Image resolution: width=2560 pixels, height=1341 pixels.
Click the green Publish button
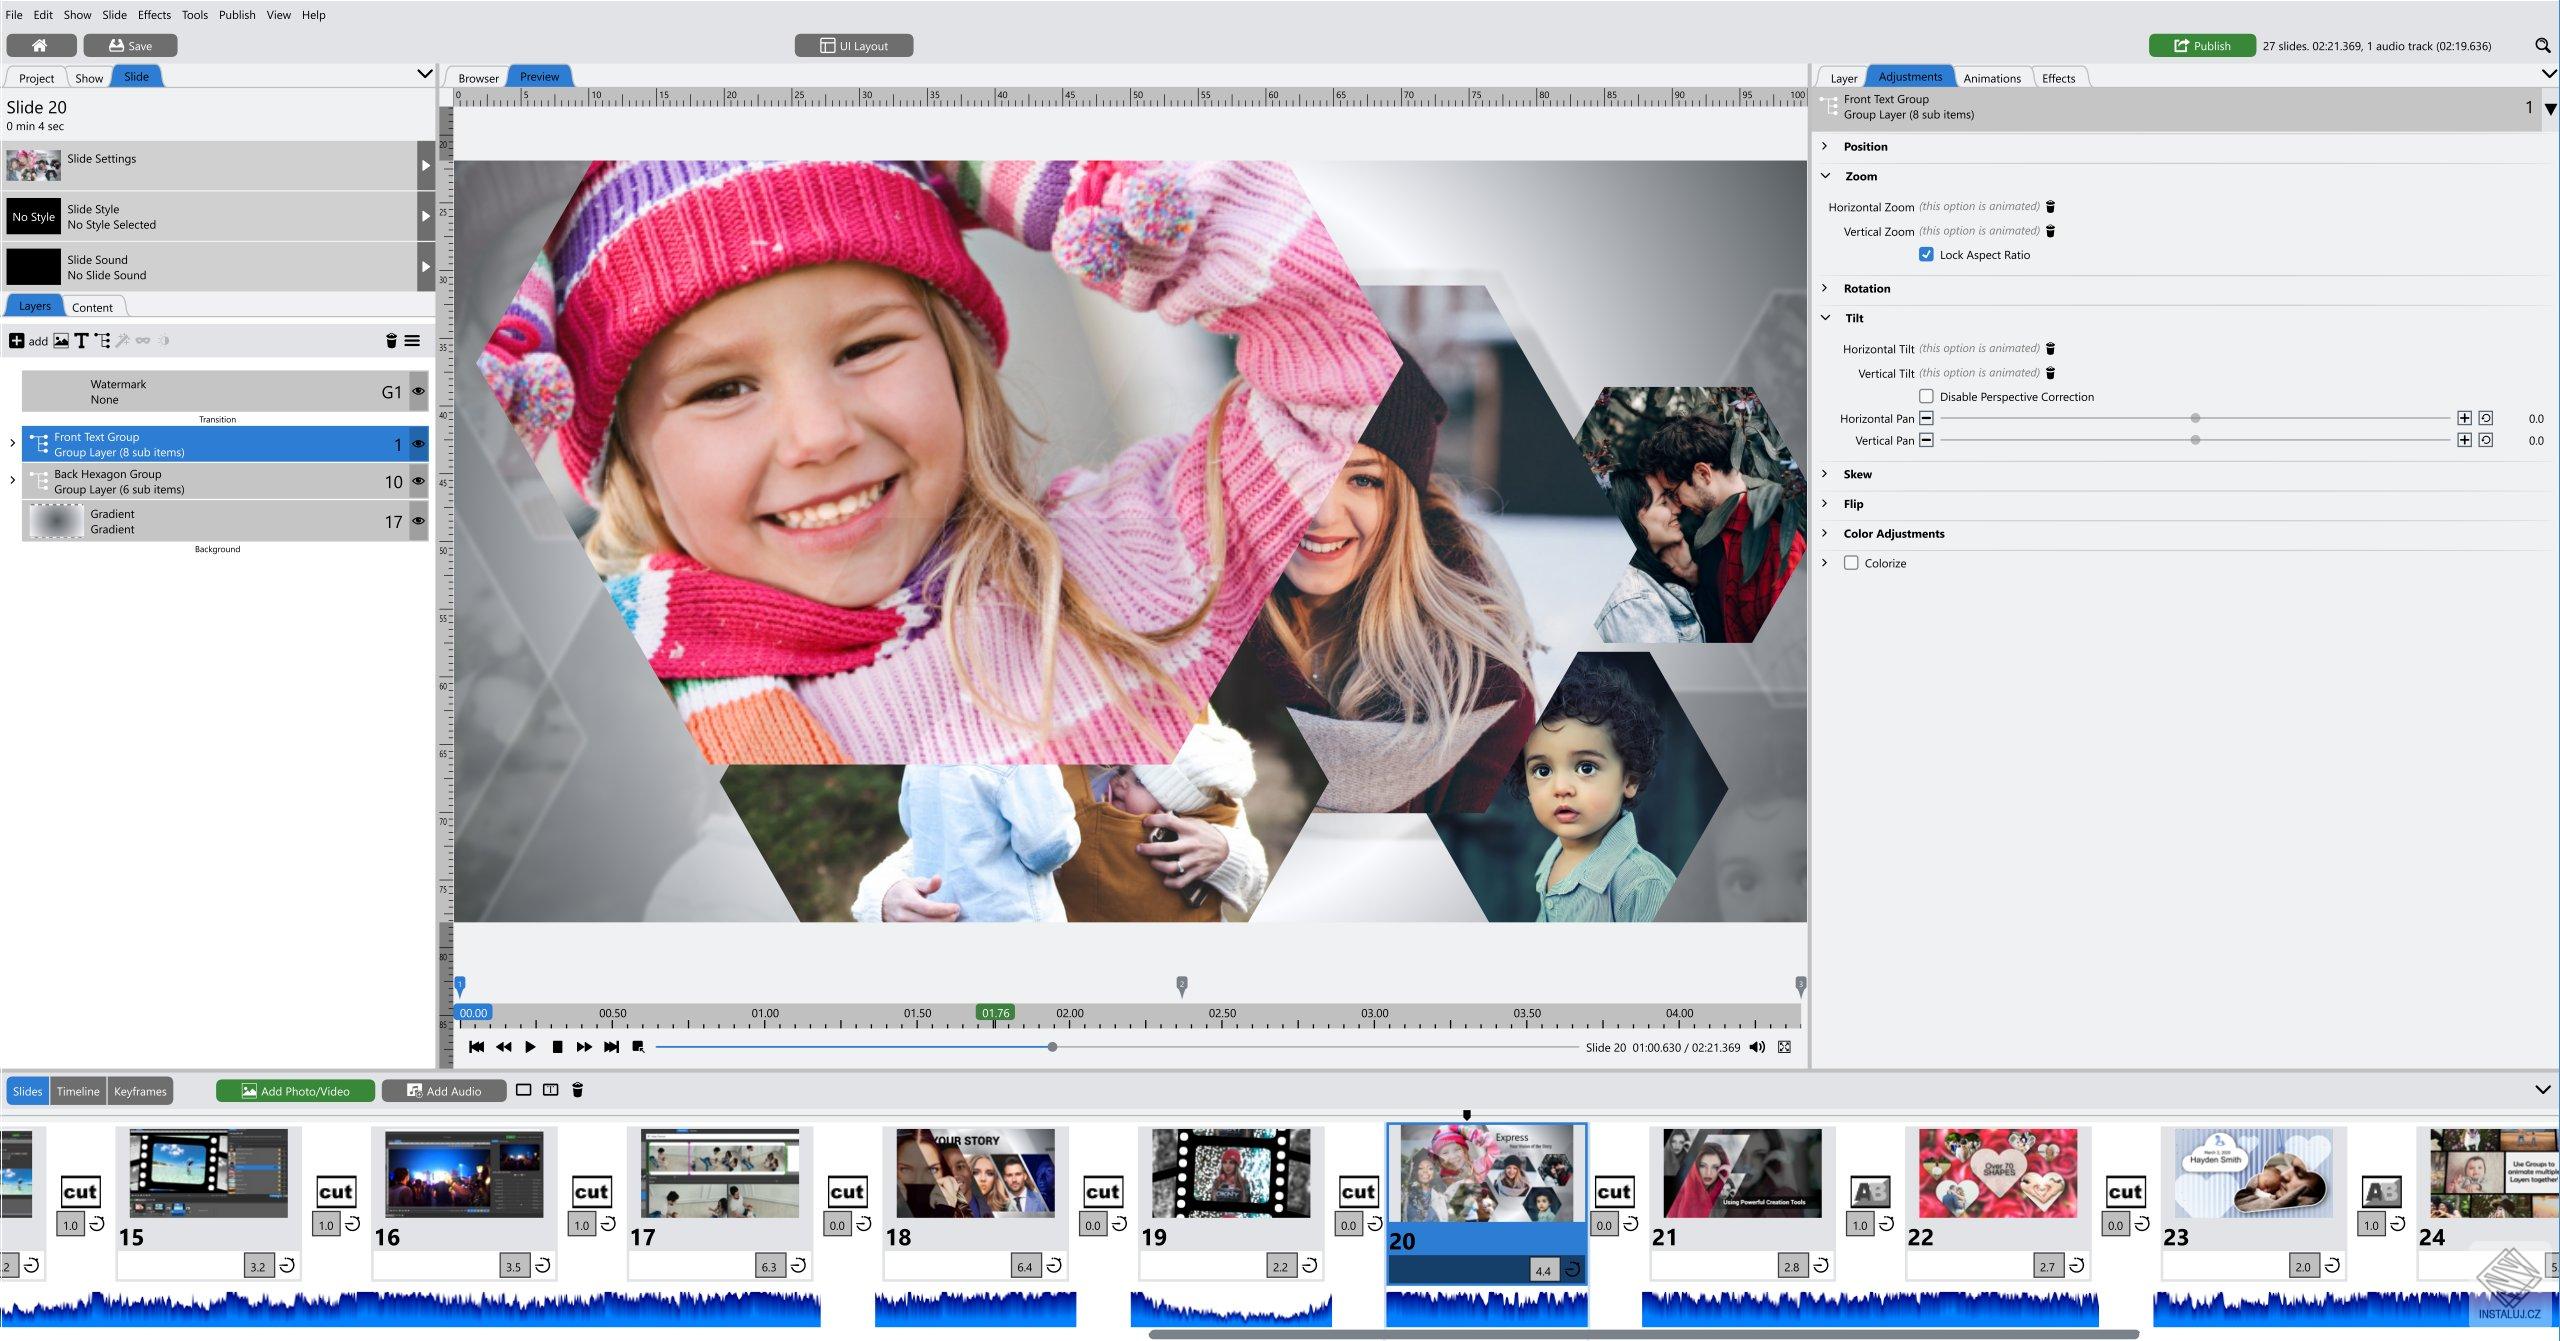pyautogui.click(x=2203, y=45)
